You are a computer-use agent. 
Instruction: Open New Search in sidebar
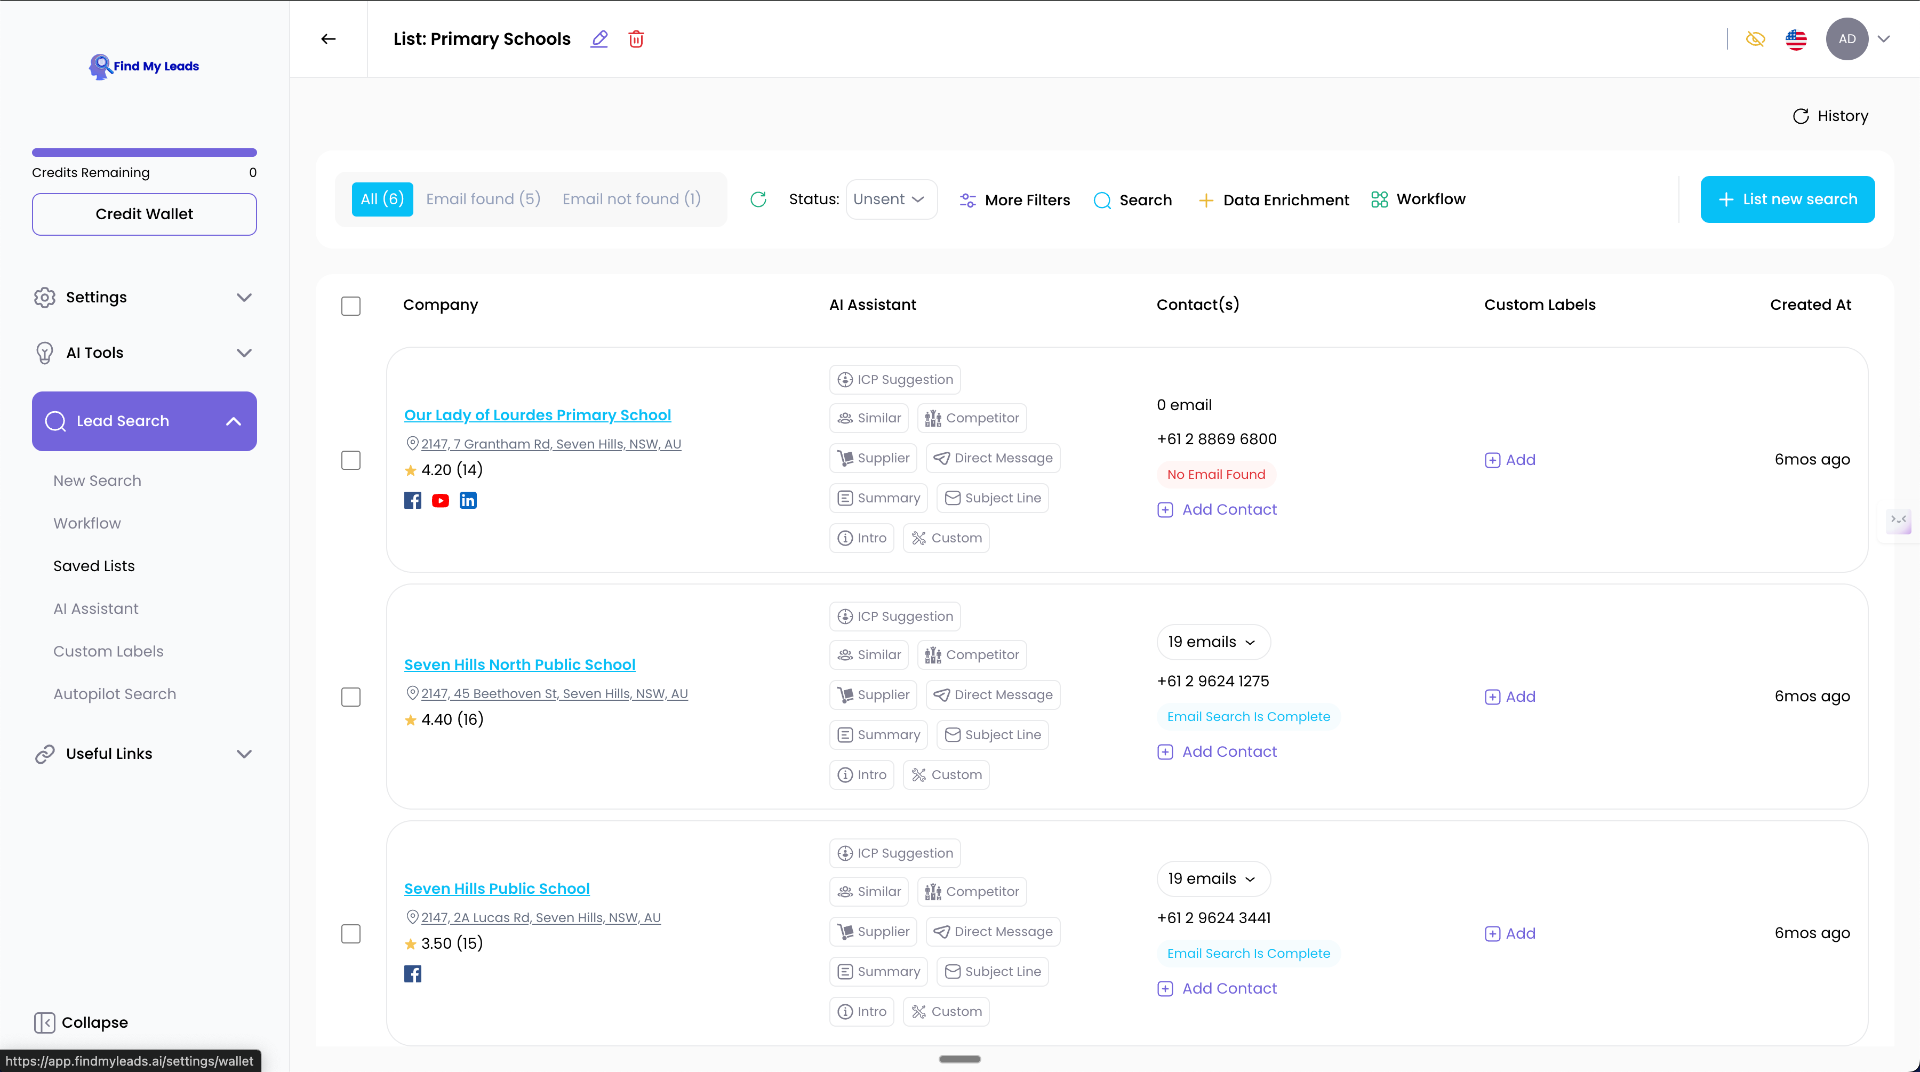97,481
